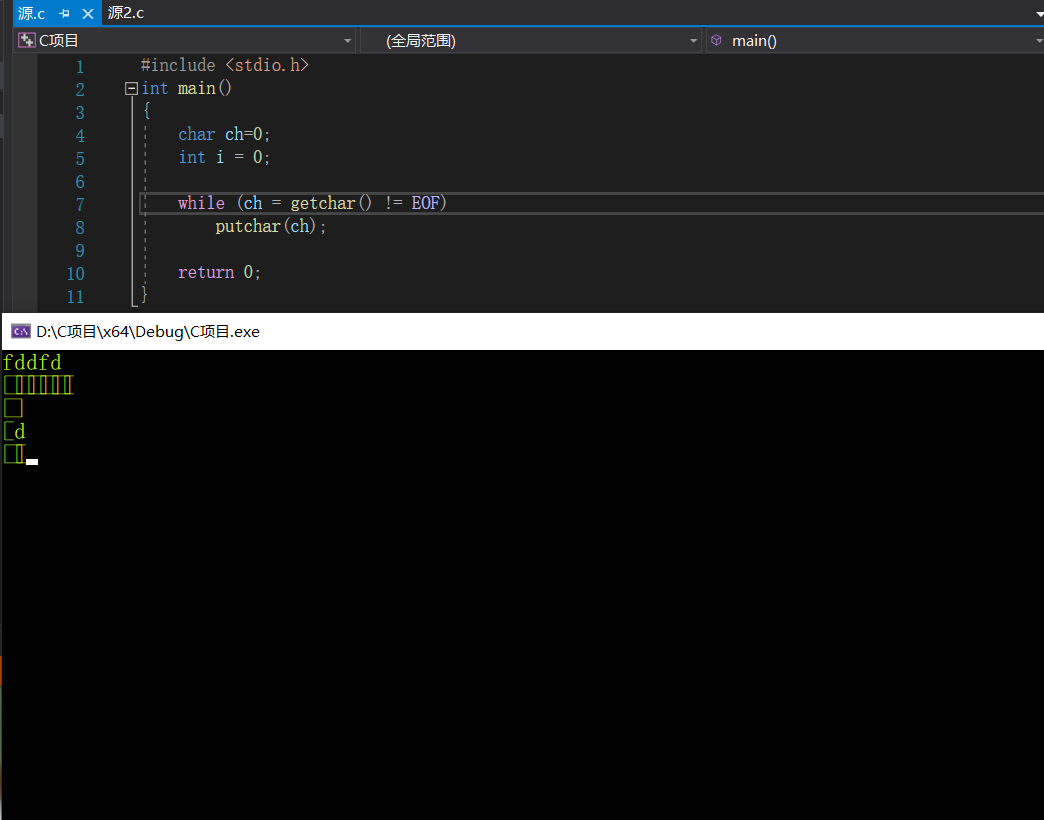Image resolution: width=1044 pixels, height=820 pixels.
Task: Click the return 0 statement
Action: click(x=219, y=273)
